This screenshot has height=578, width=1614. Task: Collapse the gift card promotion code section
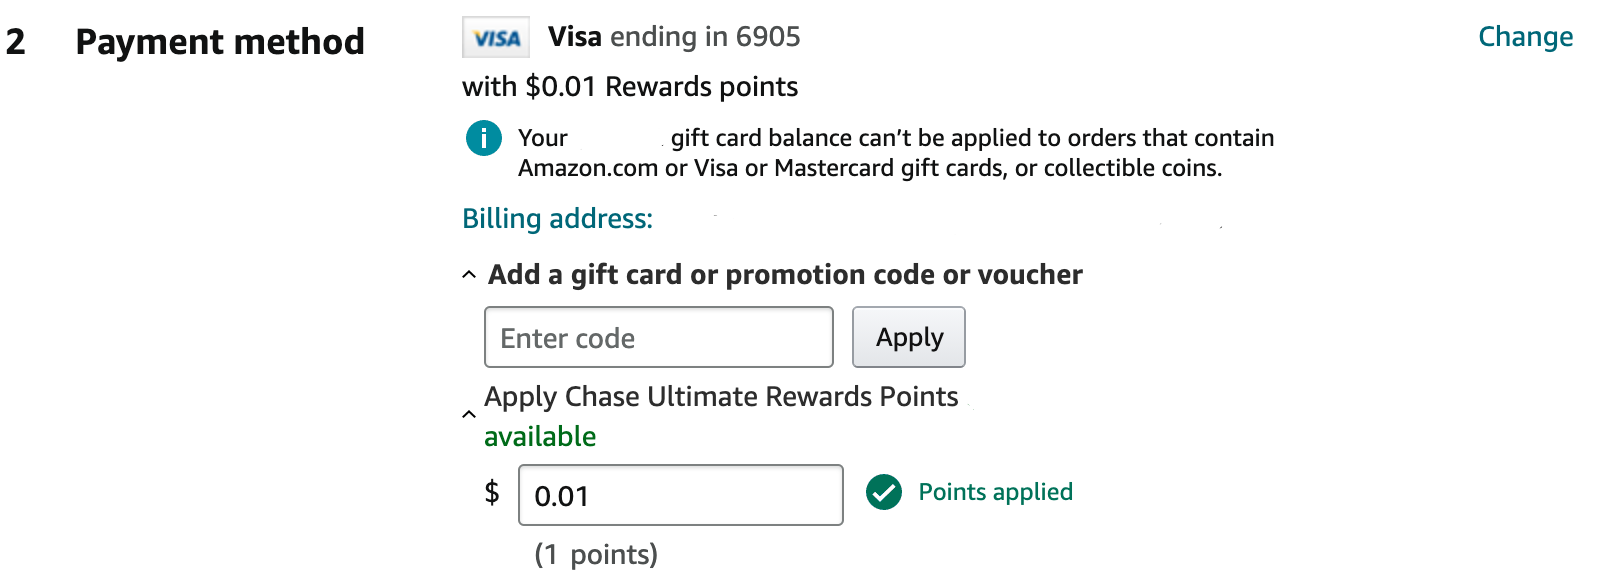[x=469, y=272]
